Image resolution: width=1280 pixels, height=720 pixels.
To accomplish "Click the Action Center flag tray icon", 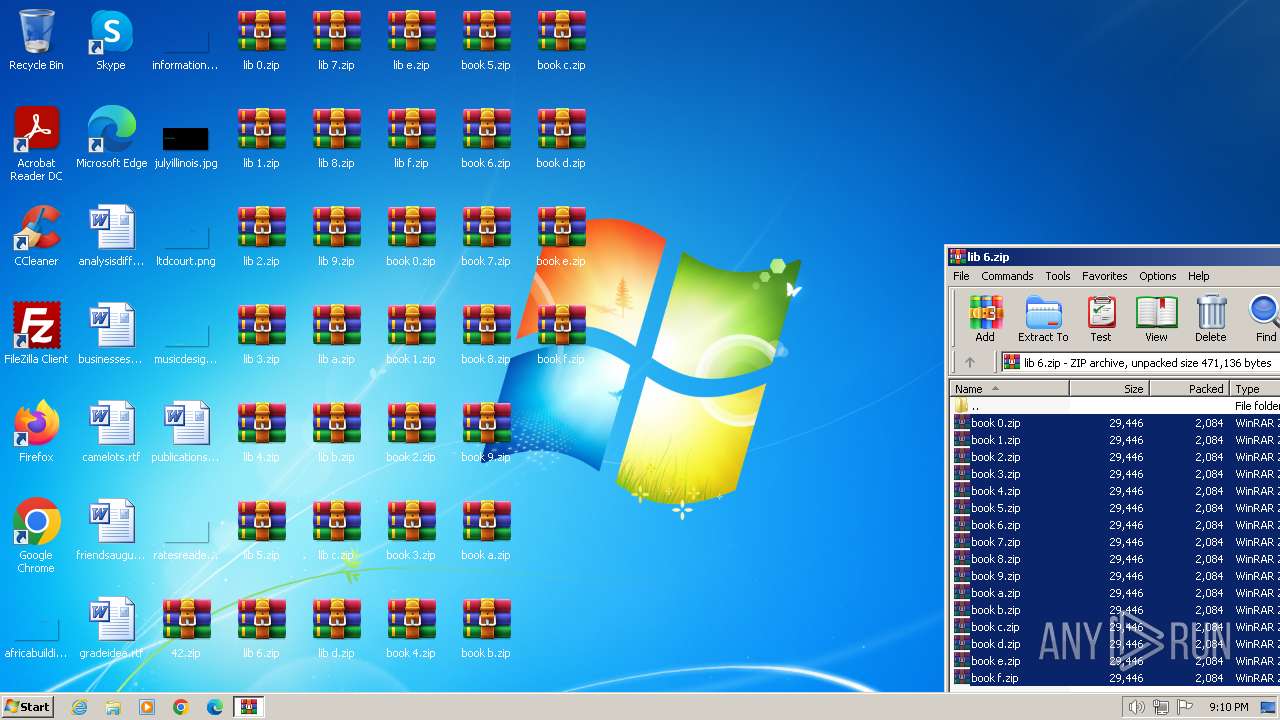I will point(1185,707).
